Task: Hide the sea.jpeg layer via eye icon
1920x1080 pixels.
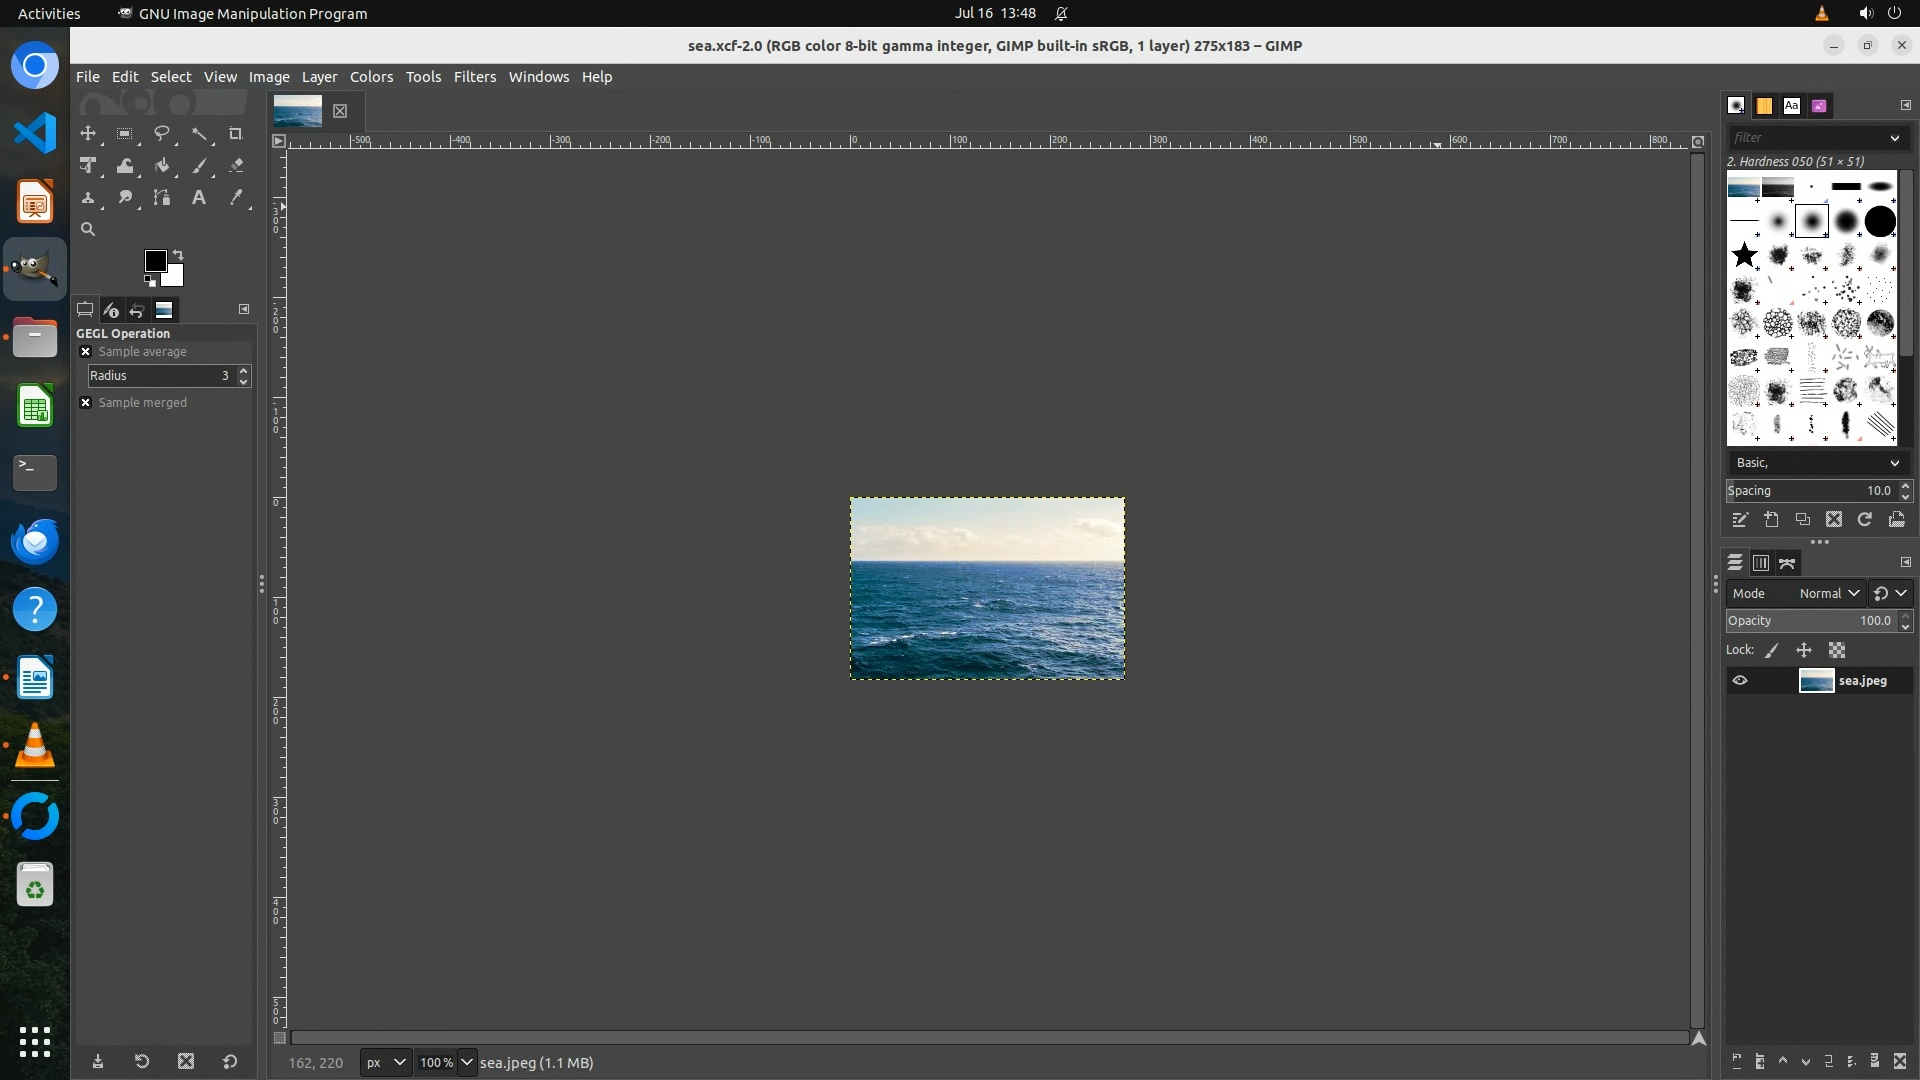Action: tap(1740, 681)
